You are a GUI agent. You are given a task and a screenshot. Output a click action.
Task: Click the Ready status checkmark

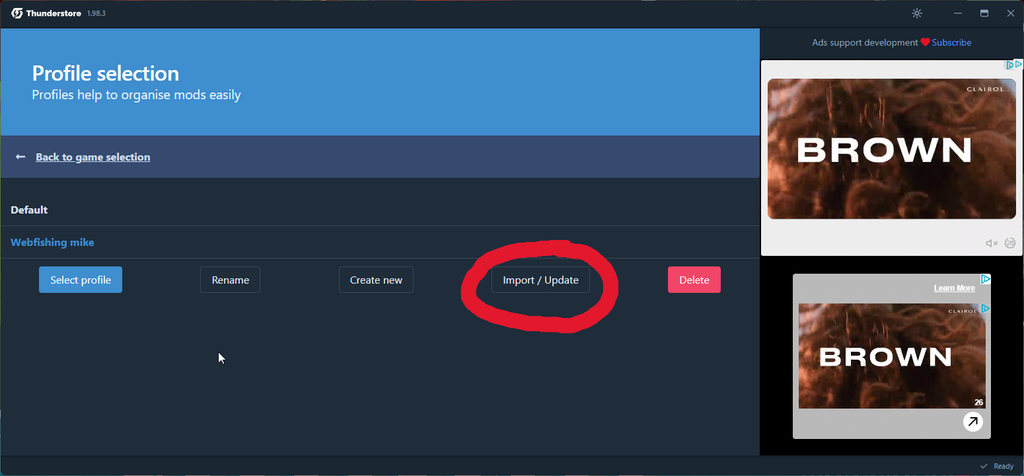click(984, 466)
